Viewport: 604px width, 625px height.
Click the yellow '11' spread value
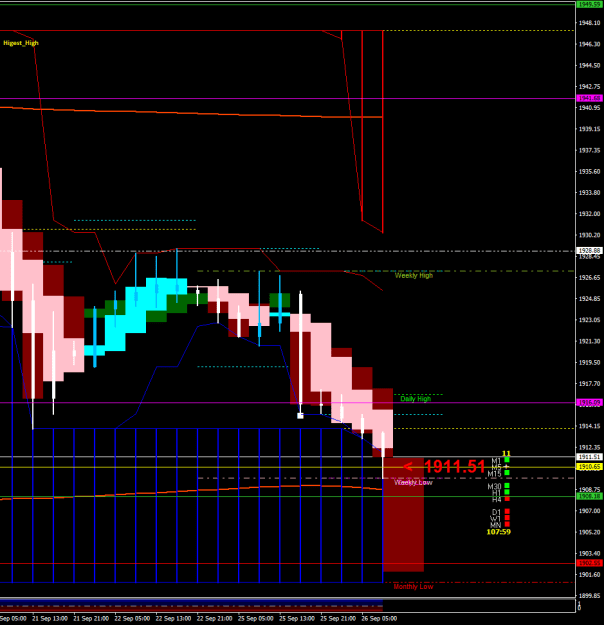pyautogui.click(x=506, y=454)
